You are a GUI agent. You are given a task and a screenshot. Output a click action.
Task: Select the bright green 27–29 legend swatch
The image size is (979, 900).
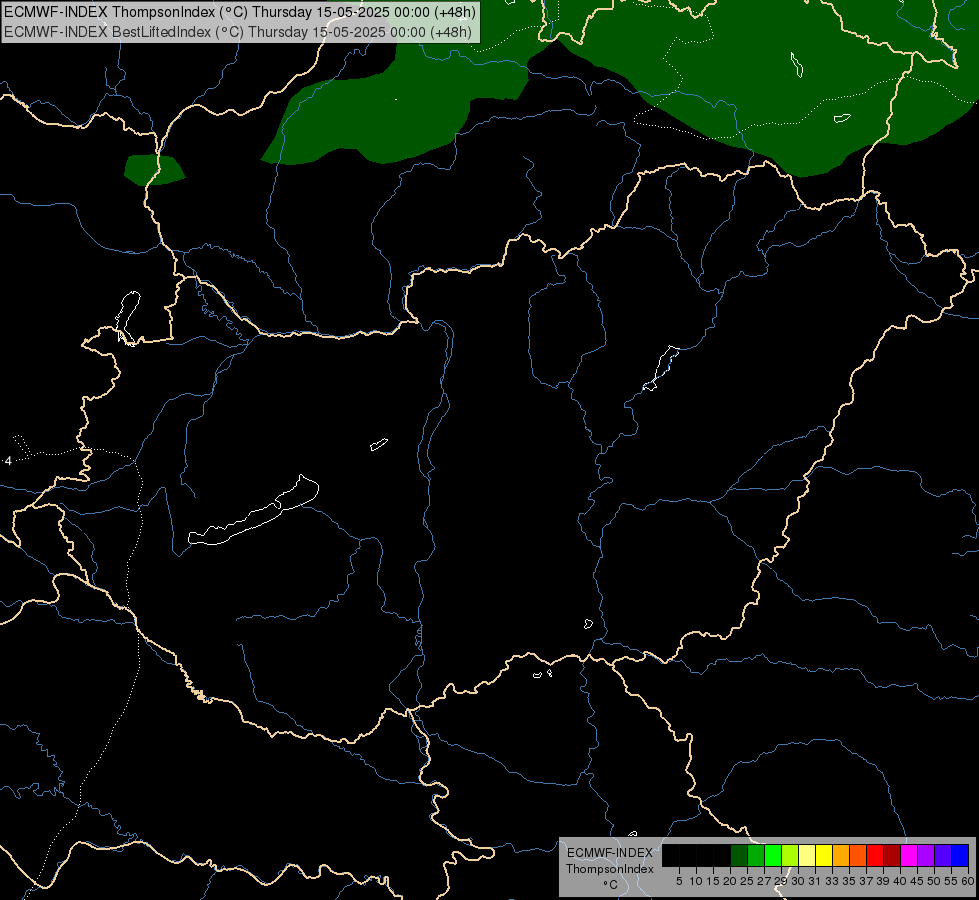tap(773, 855)
